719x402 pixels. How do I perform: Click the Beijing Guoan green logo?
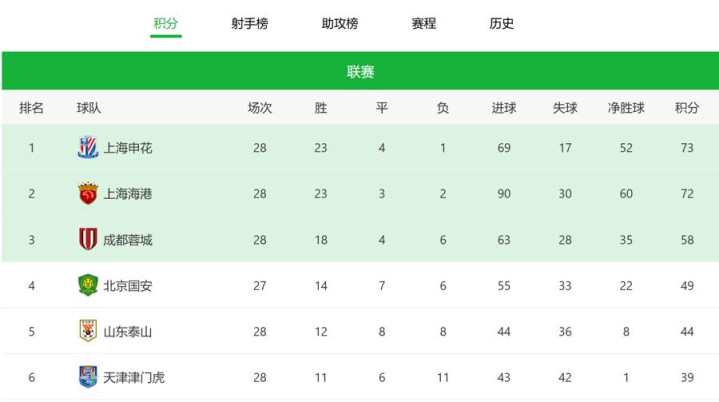88,285
